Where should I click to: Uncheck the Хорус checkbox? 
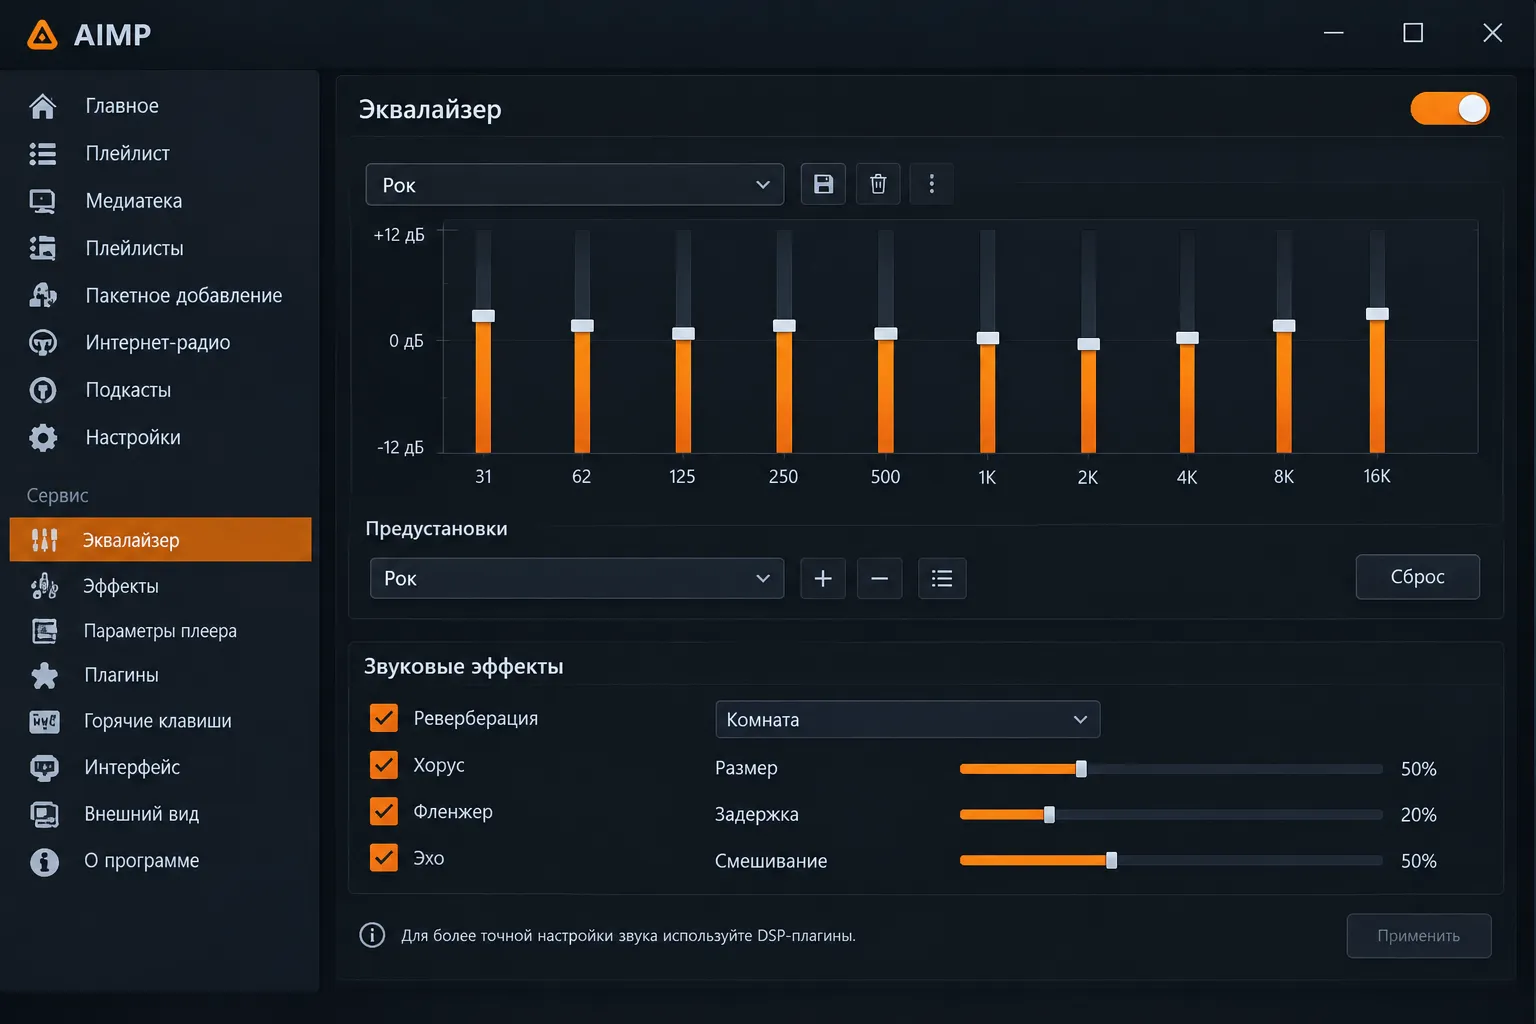pyautogui.click(x=384, y=765)
